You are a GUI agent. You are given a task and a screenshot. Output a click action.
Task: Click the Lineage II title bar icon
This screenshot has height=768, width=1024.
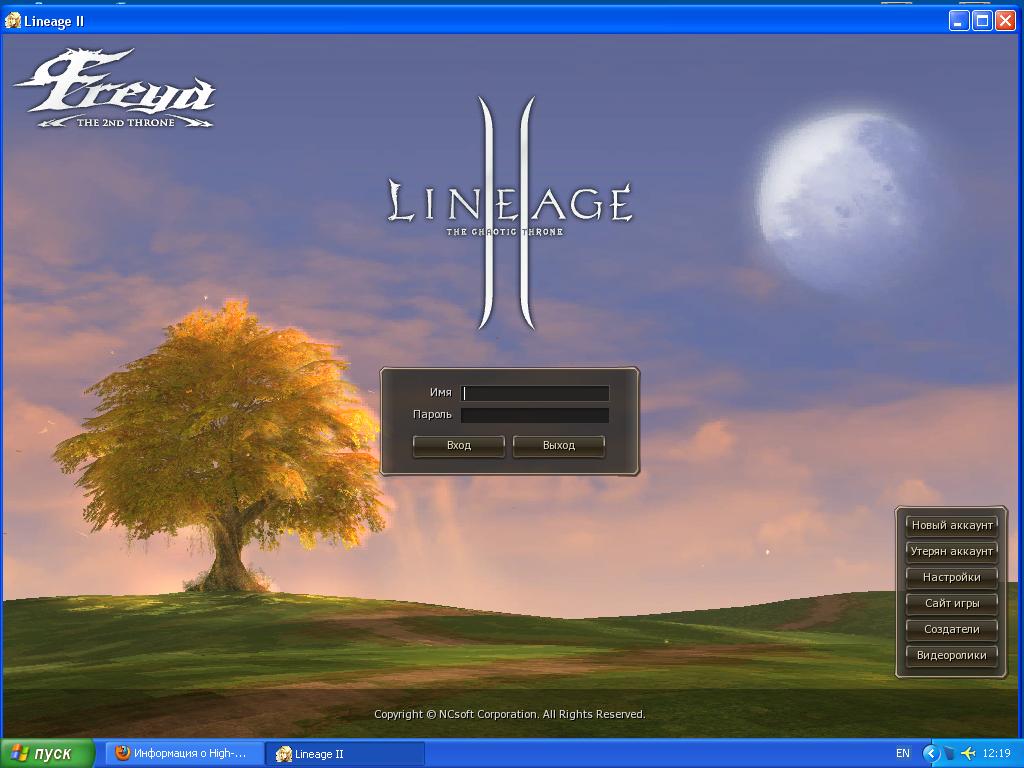[x=12, y=20]
